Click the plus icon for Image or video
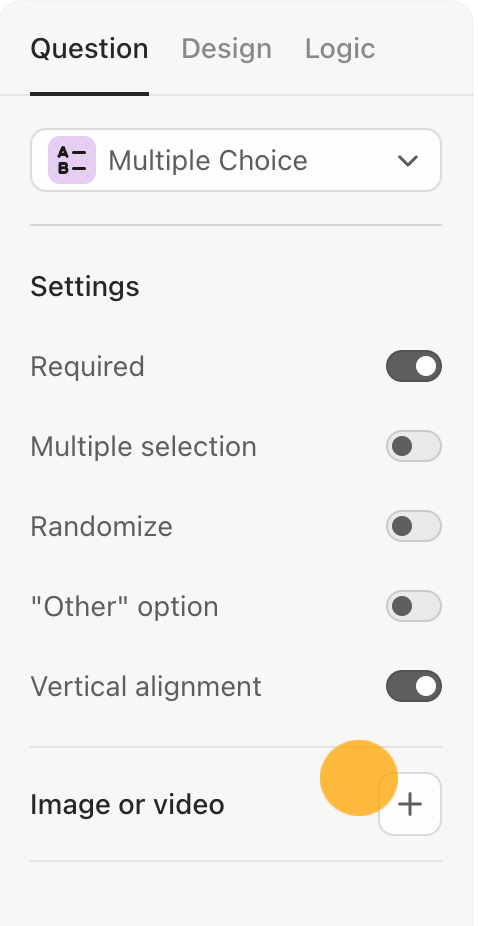The width and height of the screenshot is (478, 926). tap(410, 804)
